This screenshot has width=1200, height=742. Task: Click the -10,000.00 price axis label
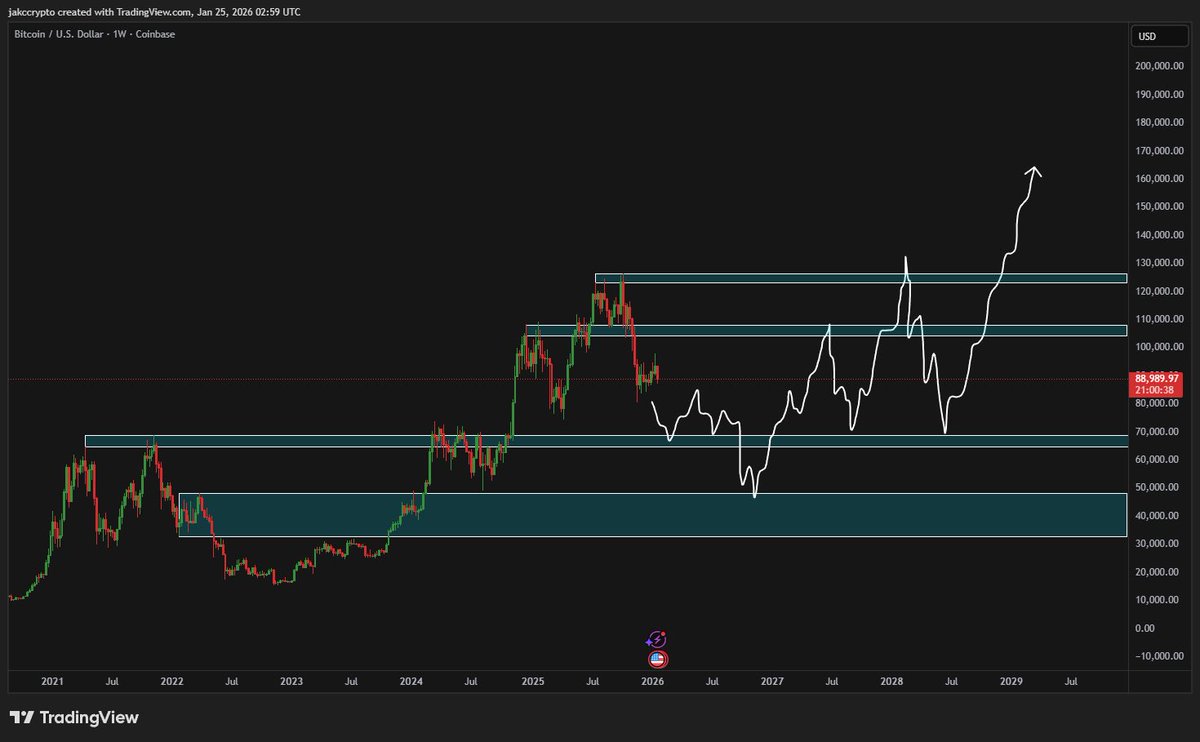pyautogui.click(x=1159, y=656)
